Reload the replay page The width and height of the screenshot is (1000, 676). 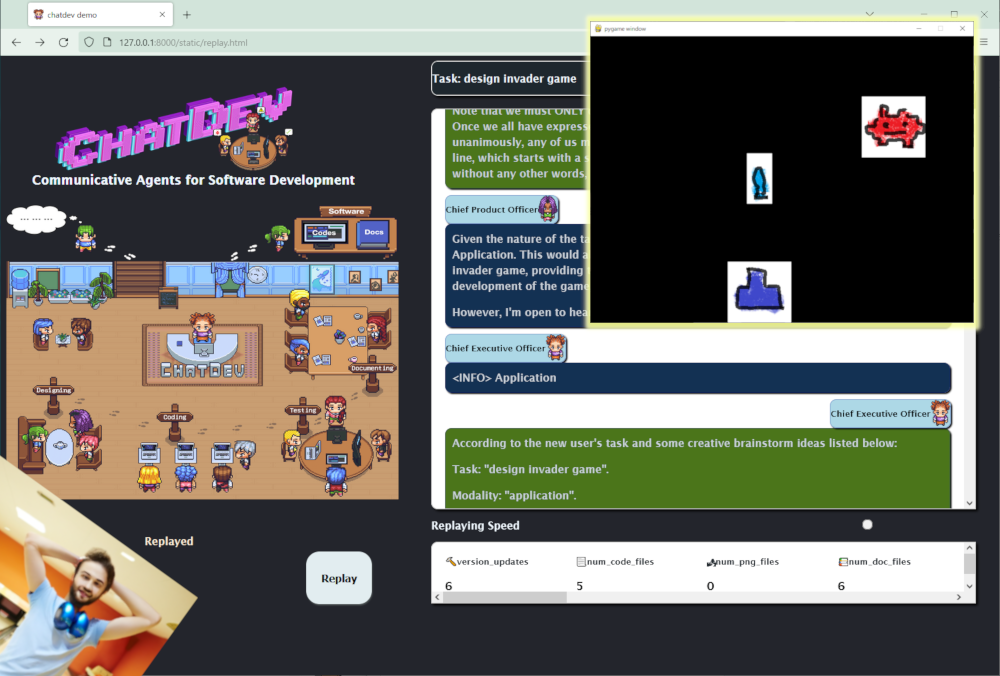[x=63, y=42]
